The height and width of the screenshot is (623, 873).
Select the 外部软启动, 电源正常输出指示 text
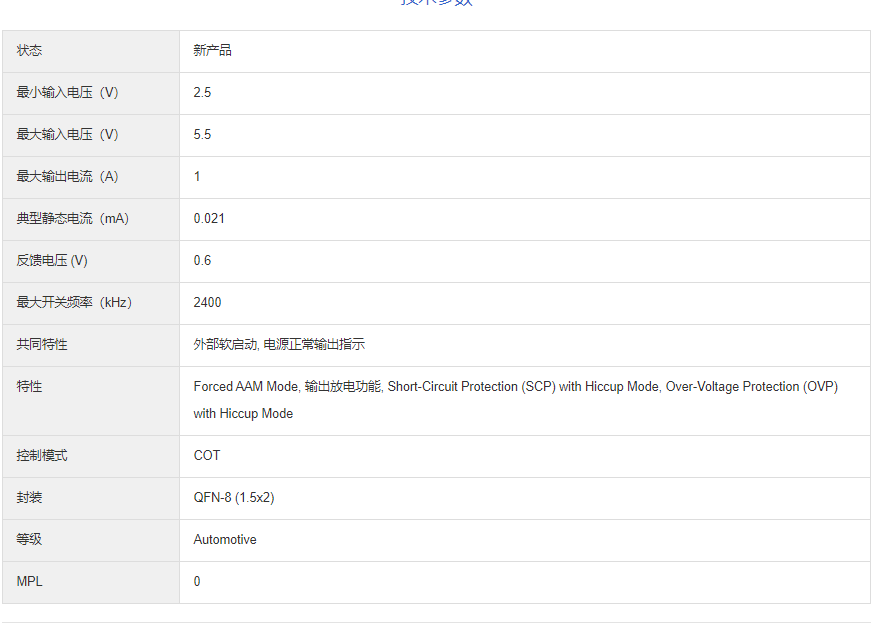[279, 345]
